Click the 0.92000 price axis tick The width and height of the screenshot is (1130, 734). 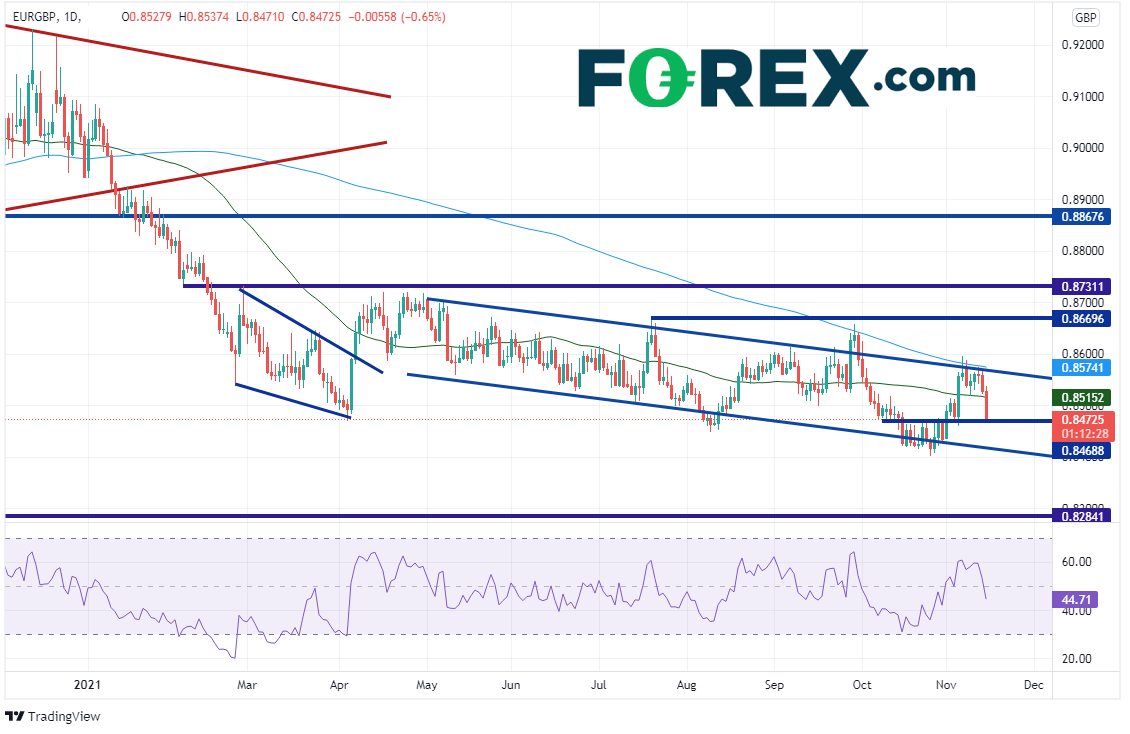pos(1084,45)
